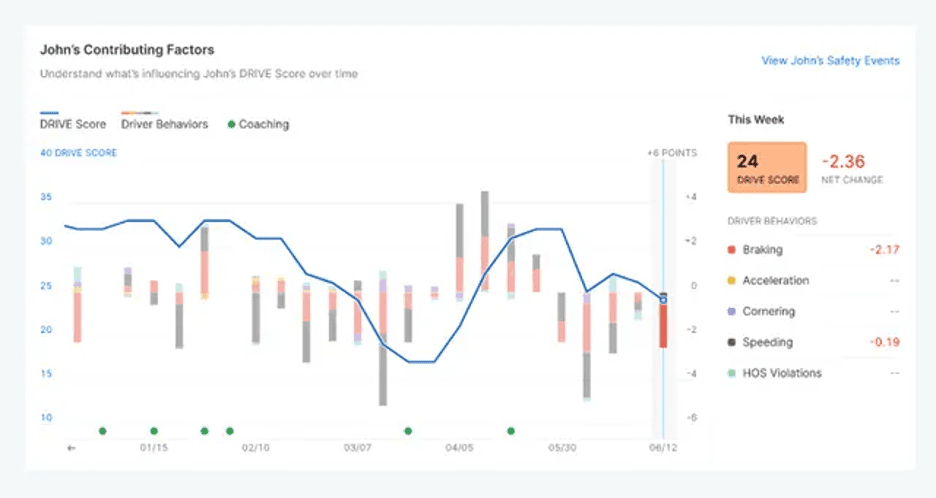Open View John's Safety Events link

[x=830, y=61]
